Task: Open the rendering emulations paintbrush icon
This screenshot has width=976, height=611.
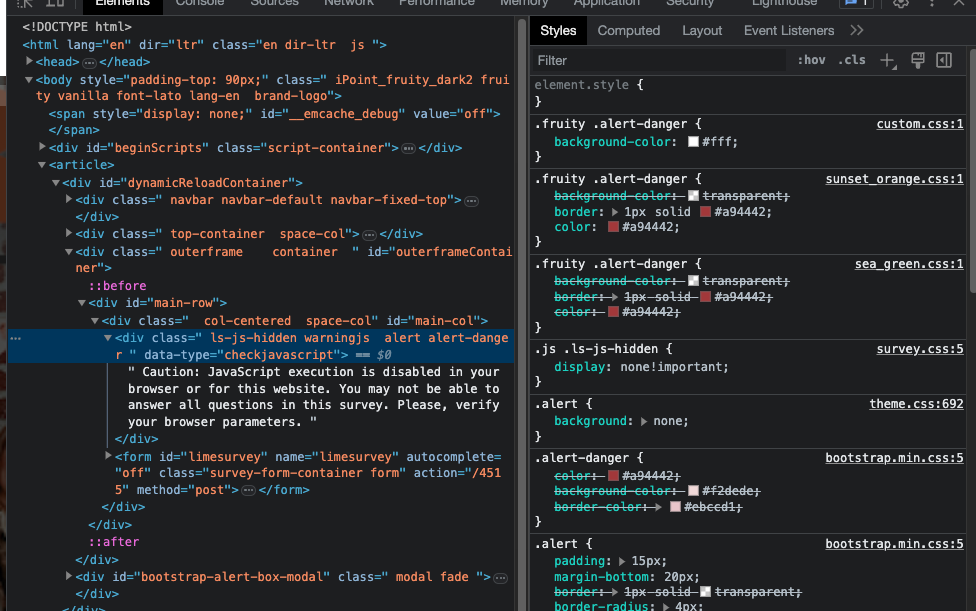Action: (x=917, y=61)
